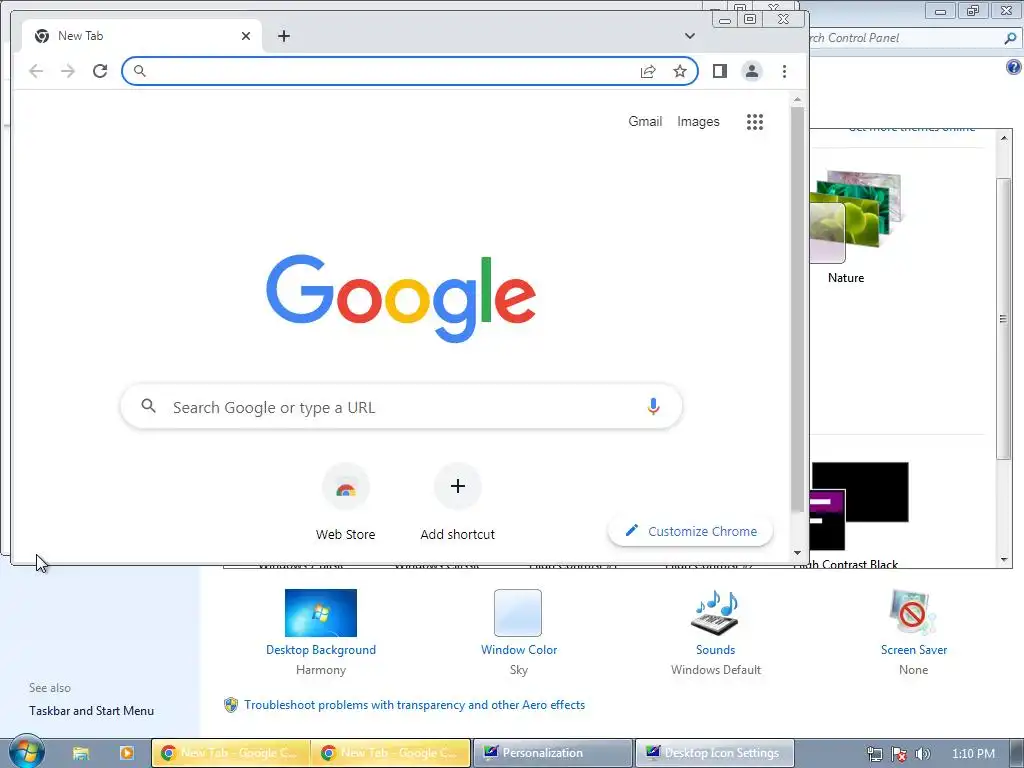
Task: Open the Windows Start orb
Action: click(27, 752)
